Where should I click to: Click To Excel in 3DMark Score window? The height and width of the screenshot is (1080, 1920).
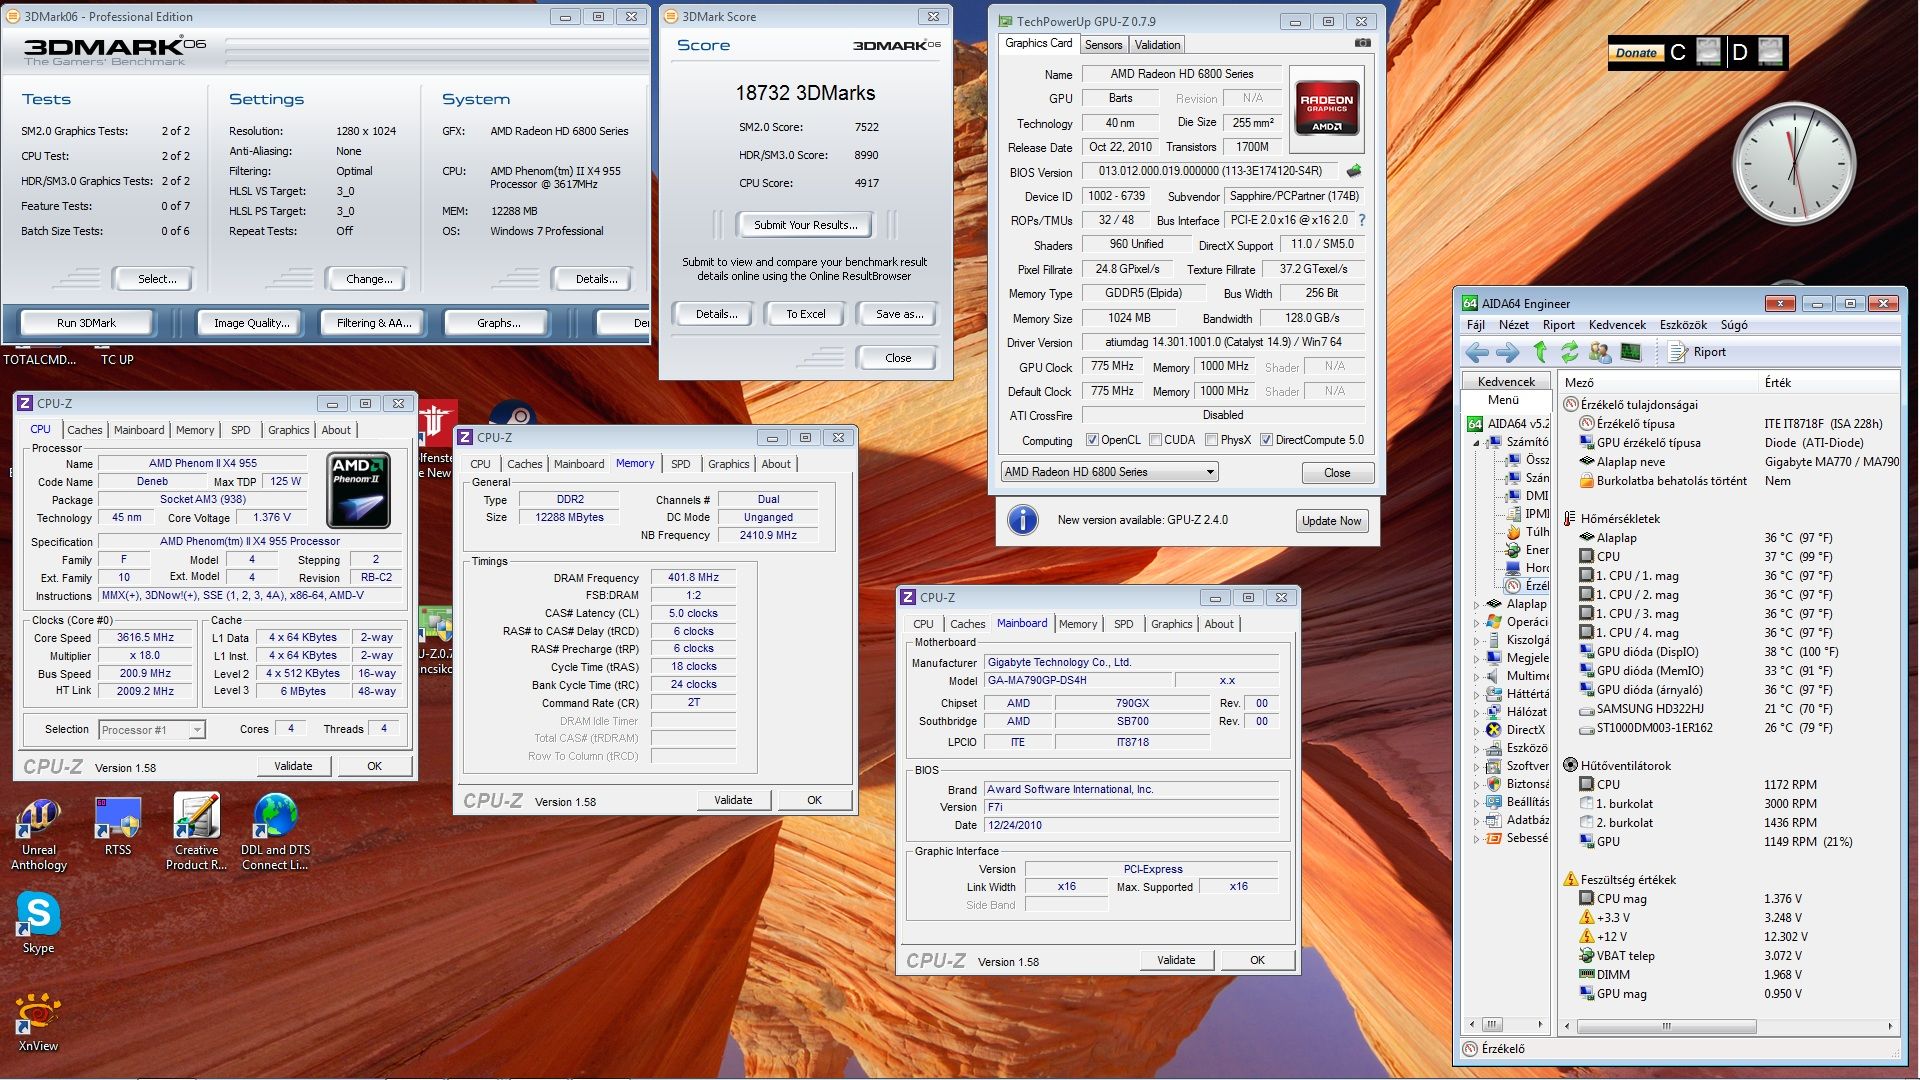(805, 314)
